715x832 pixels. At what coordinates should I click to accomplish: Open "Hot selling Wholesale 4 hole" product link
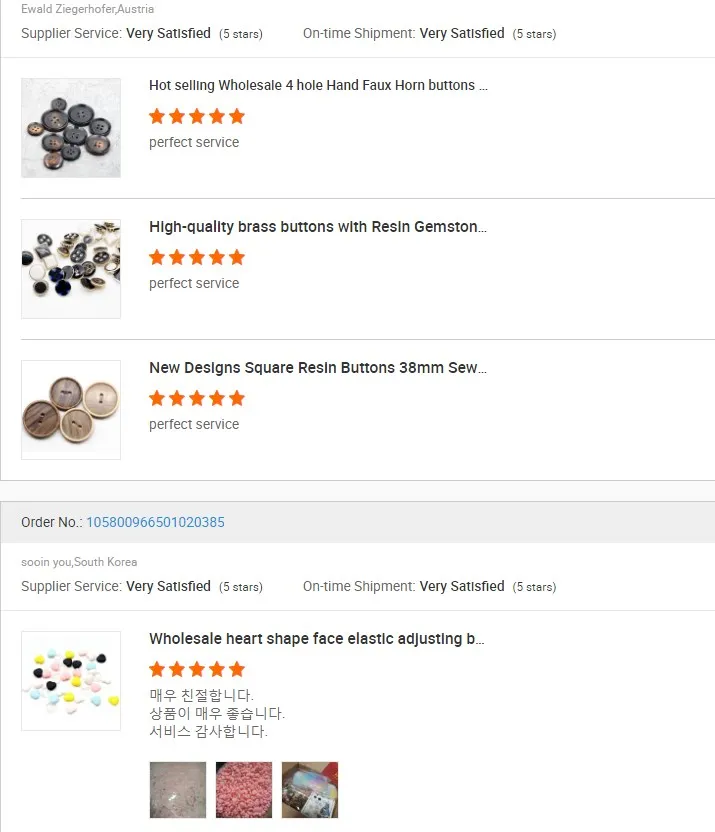tap(318, 86)
